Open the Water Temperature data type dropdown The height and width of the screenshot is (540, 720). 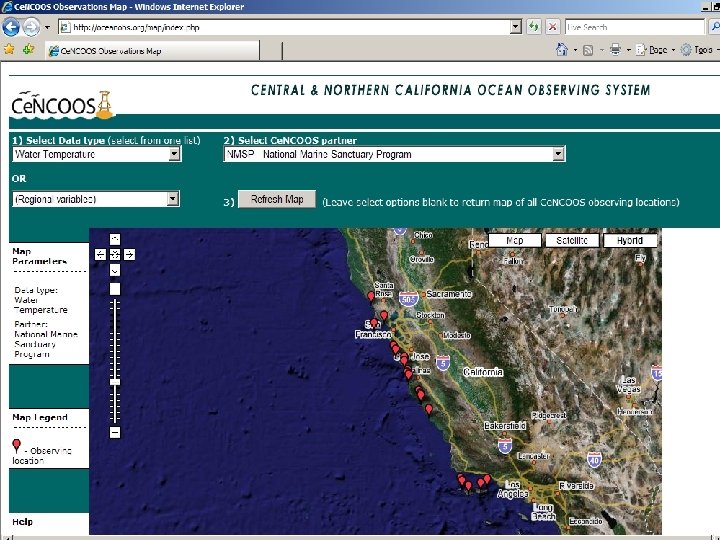(97, 154)
